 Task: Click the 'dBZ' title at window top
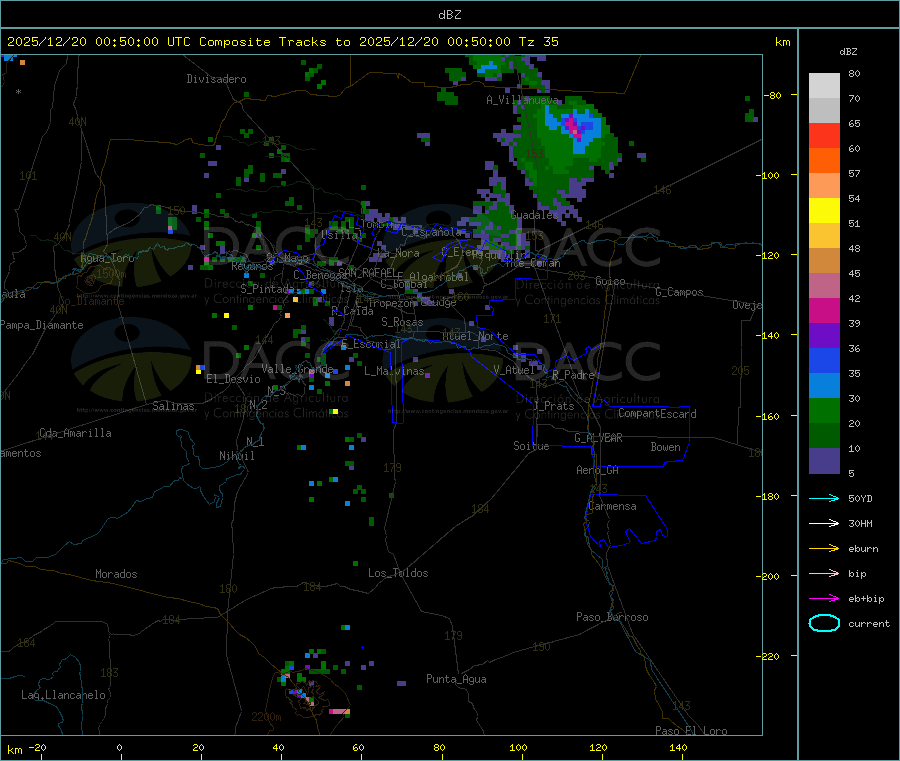(449, 14)
